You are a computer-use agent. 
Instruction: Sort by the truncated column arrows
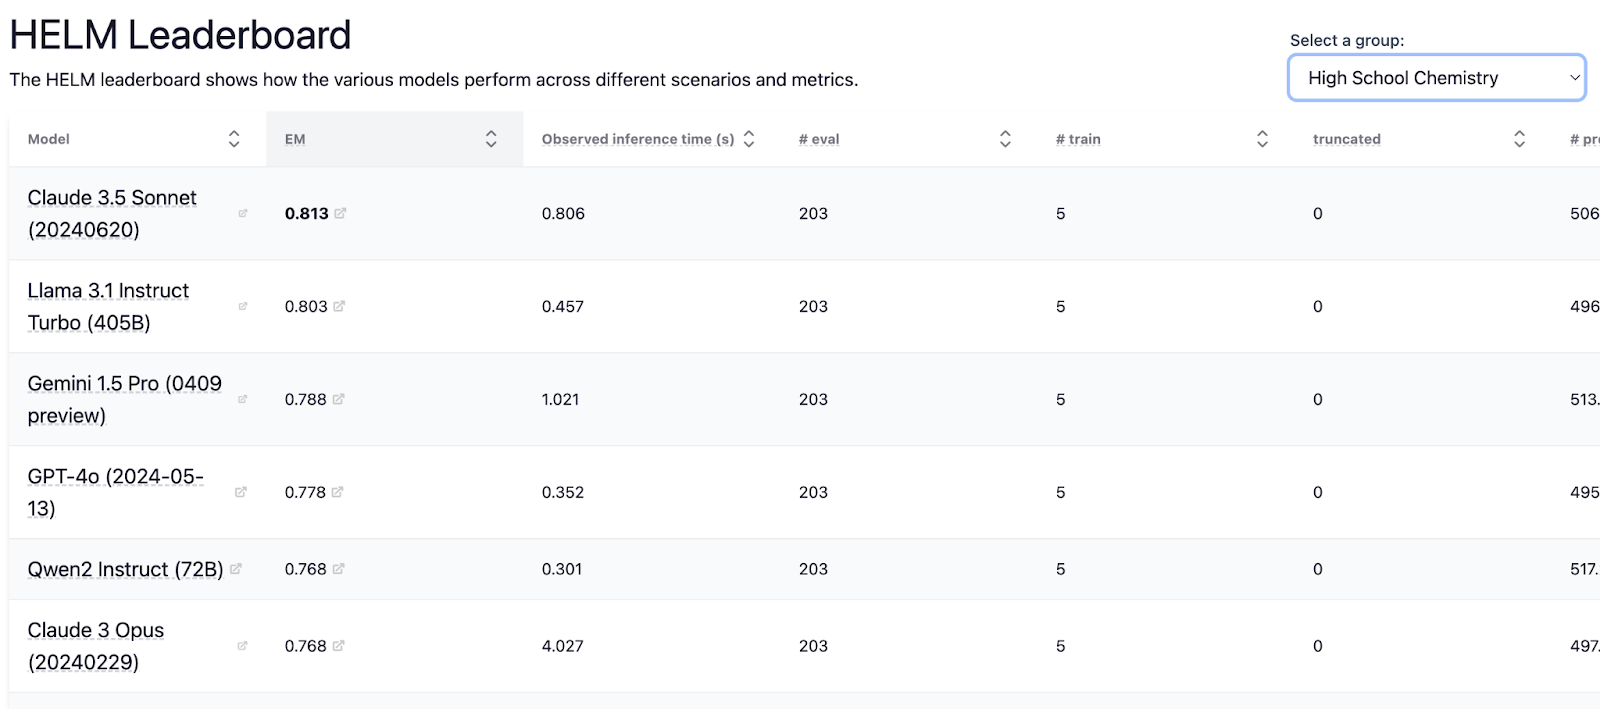click(1519, 139)
